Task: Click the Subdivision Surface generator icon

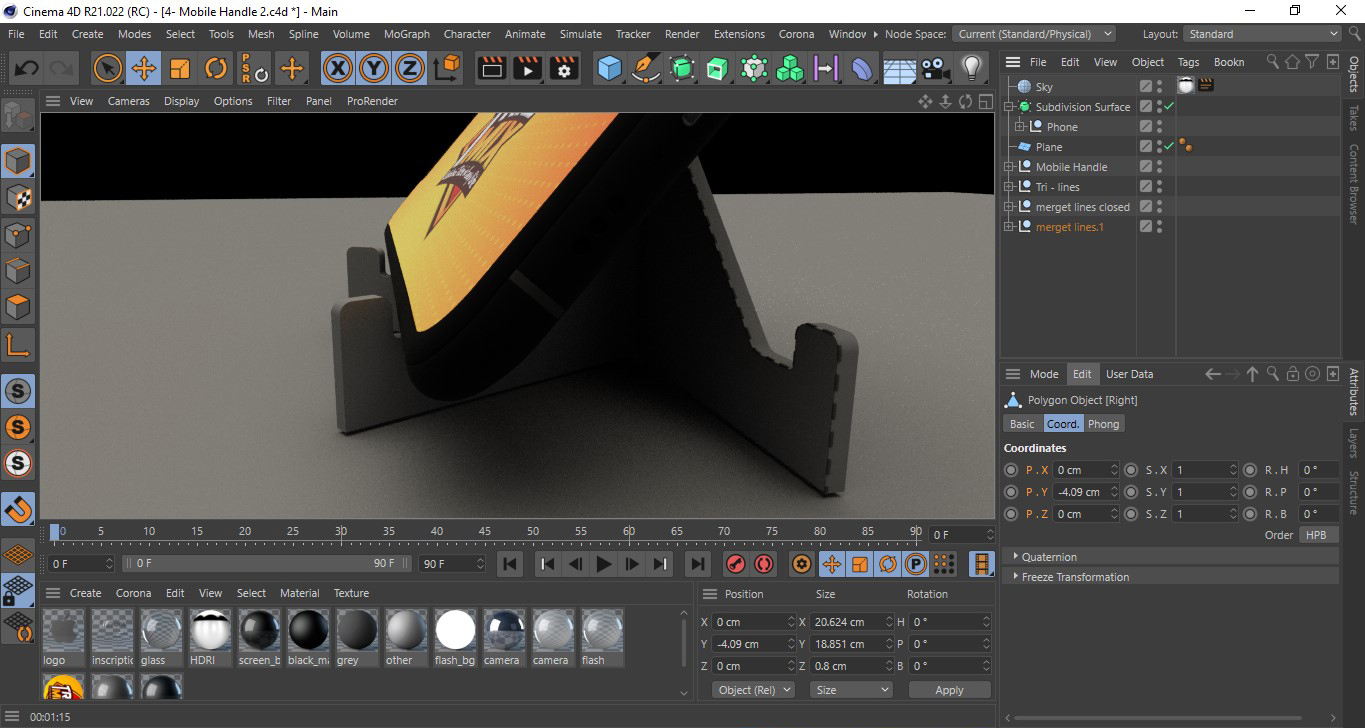Action: click(680, 68)
